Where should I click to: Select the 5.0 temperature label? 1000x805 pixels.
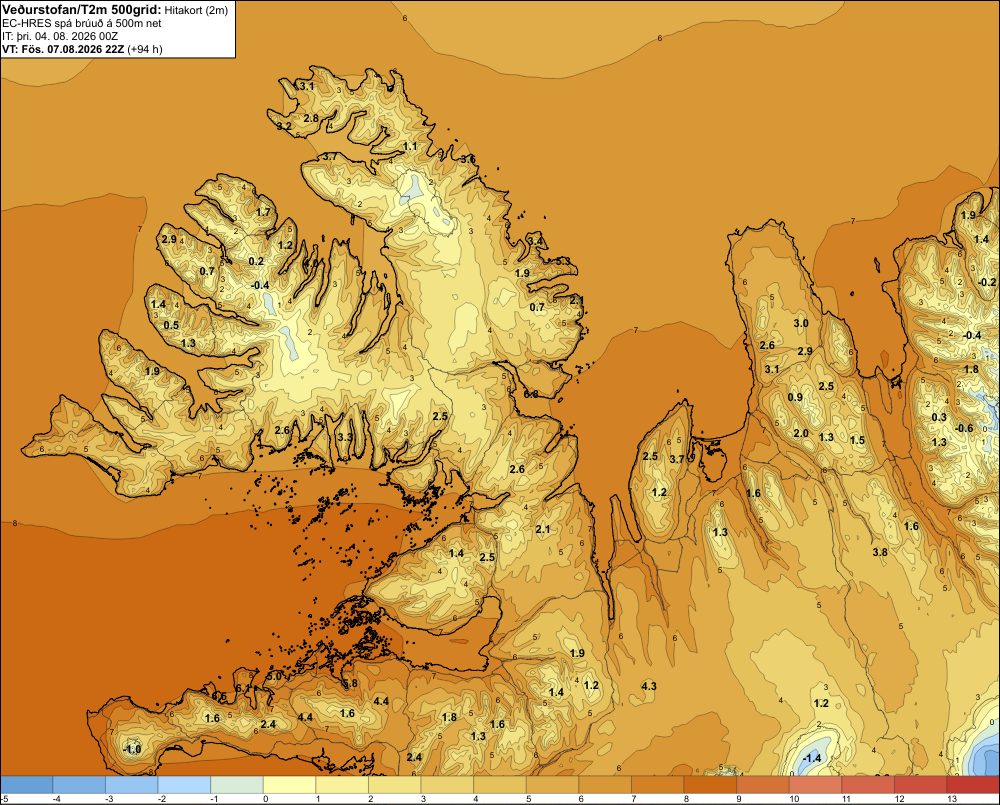[274, 676]
